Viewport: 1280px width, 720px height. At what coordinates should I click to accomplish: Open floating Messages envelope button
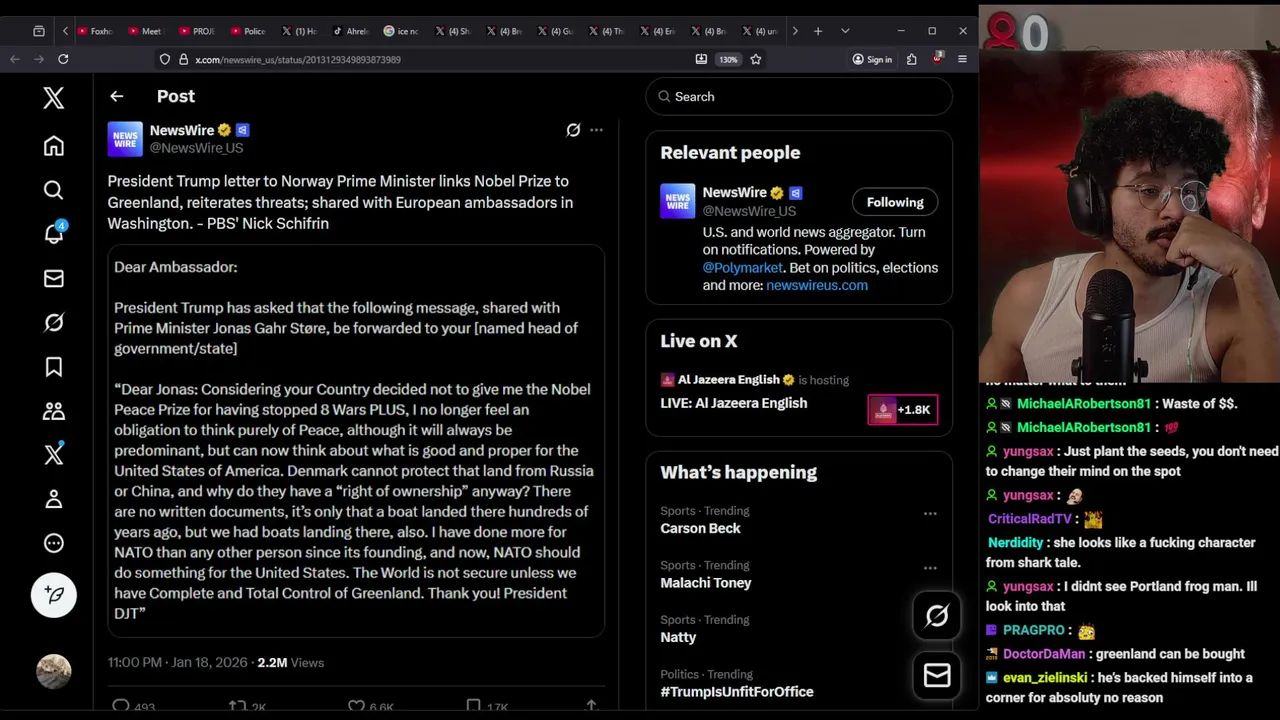(937, 677)
